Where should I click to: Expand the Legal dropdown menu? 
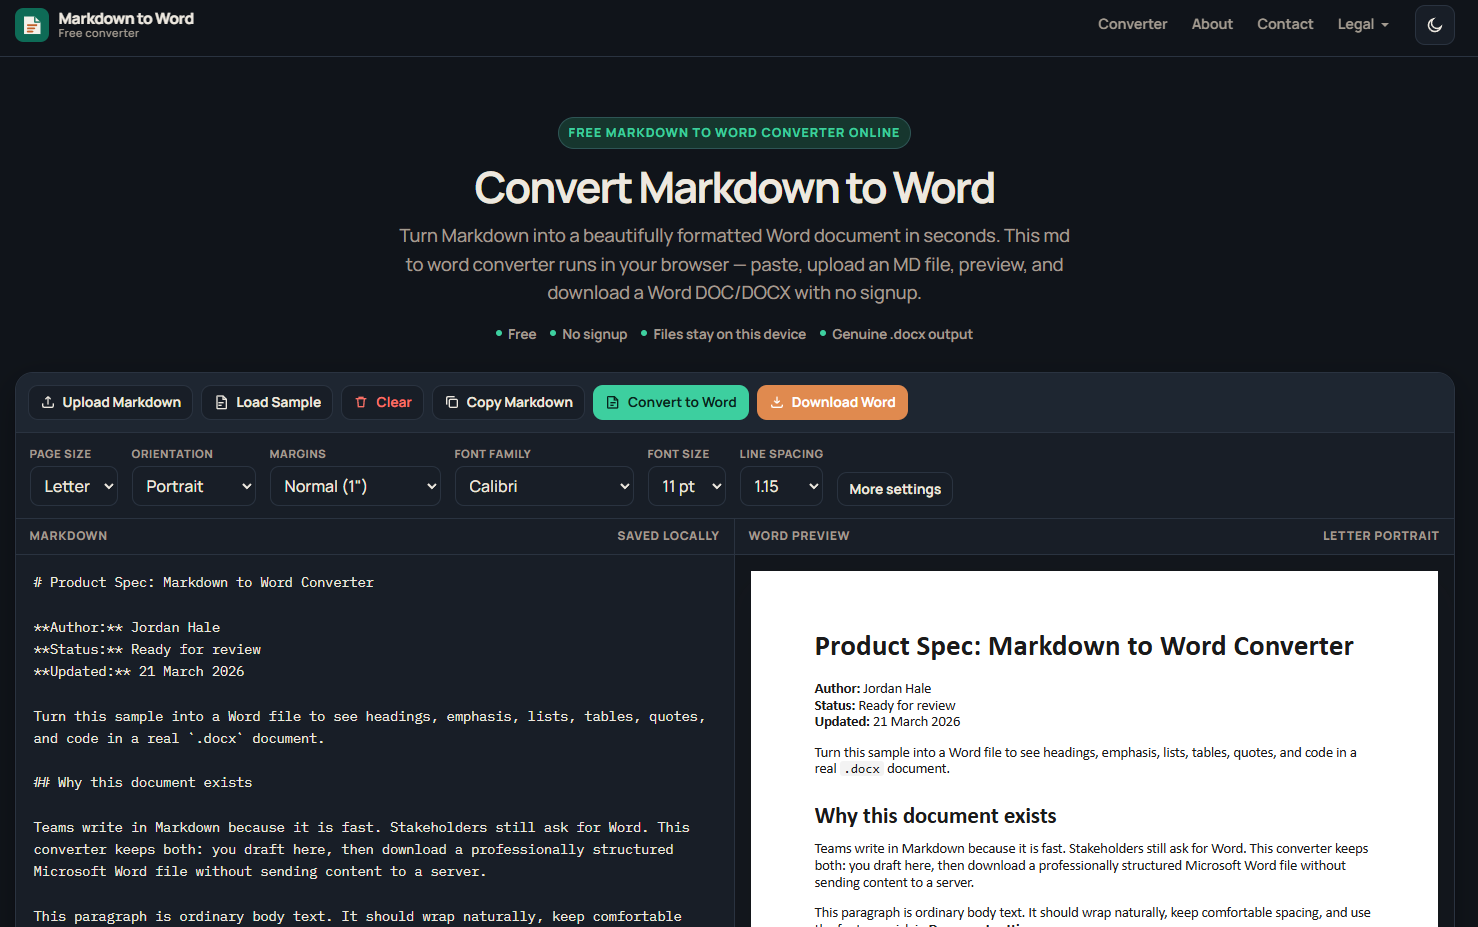coord(1363,24)
